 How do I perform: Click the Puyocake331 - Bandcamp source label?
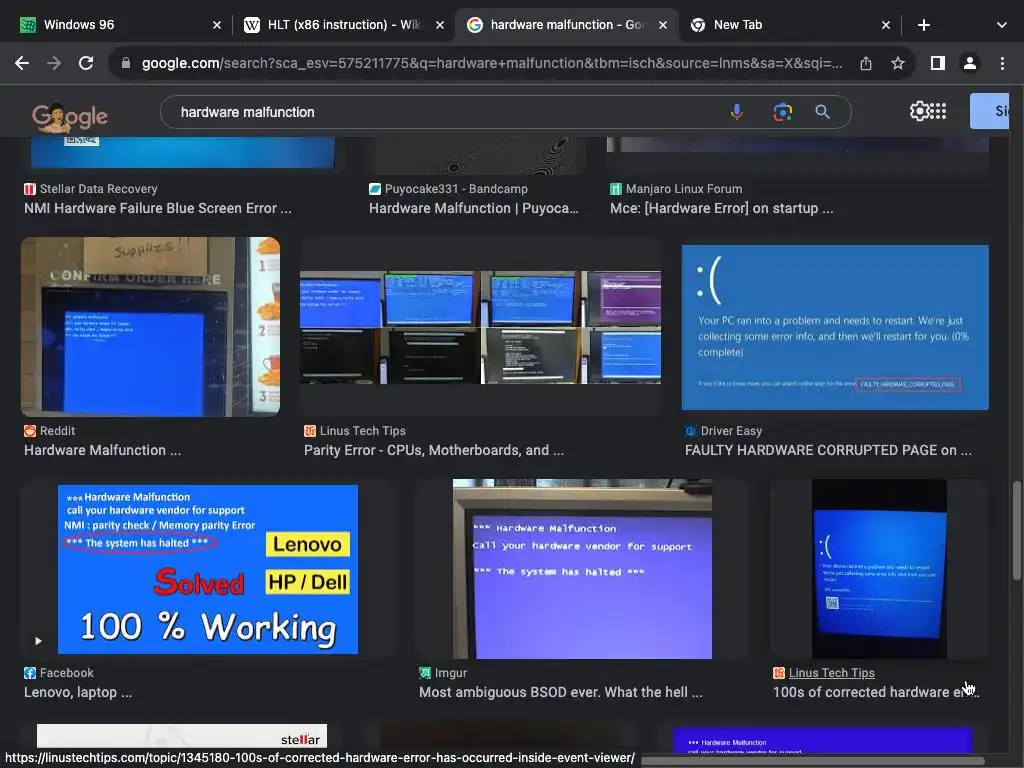click(x=456, y=189)
